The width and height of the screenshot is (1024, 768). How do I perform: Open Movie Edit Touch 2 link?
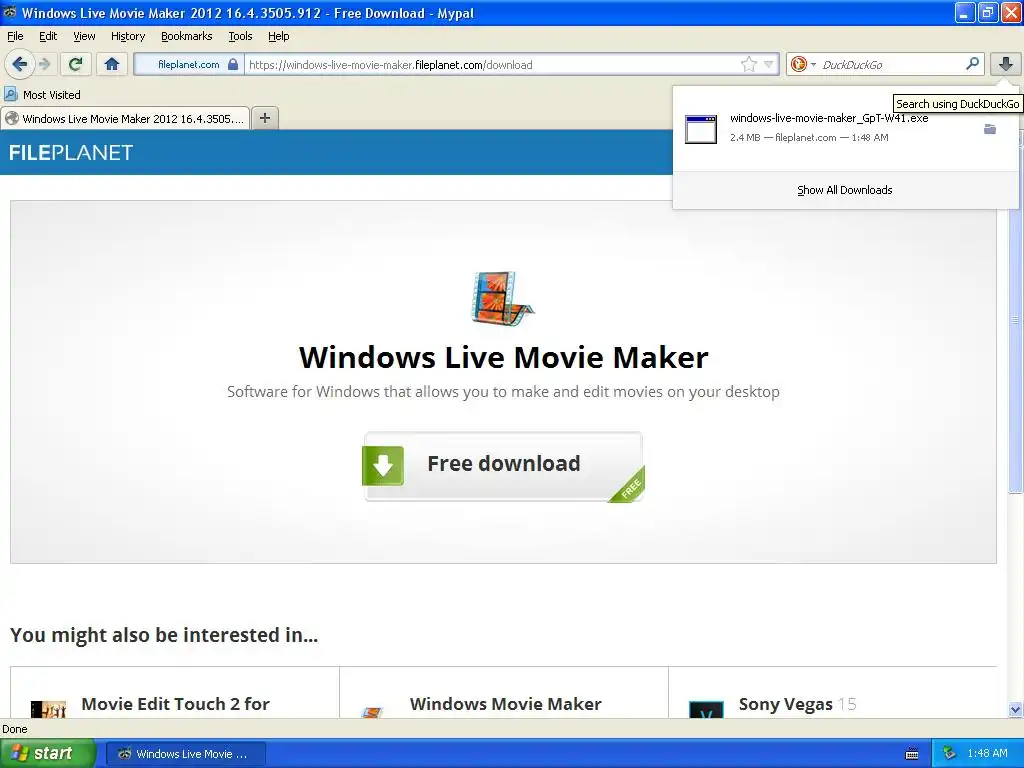coord(175,704)
